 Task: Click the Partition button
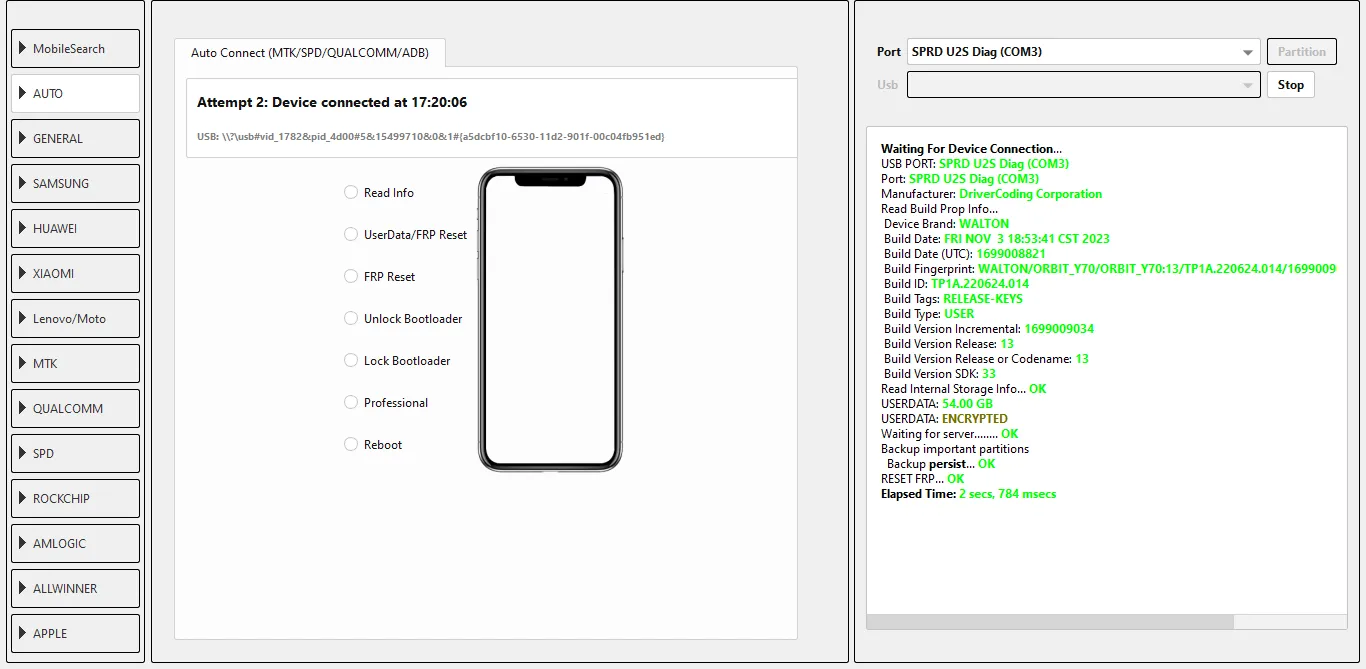tap(1301, 52)
